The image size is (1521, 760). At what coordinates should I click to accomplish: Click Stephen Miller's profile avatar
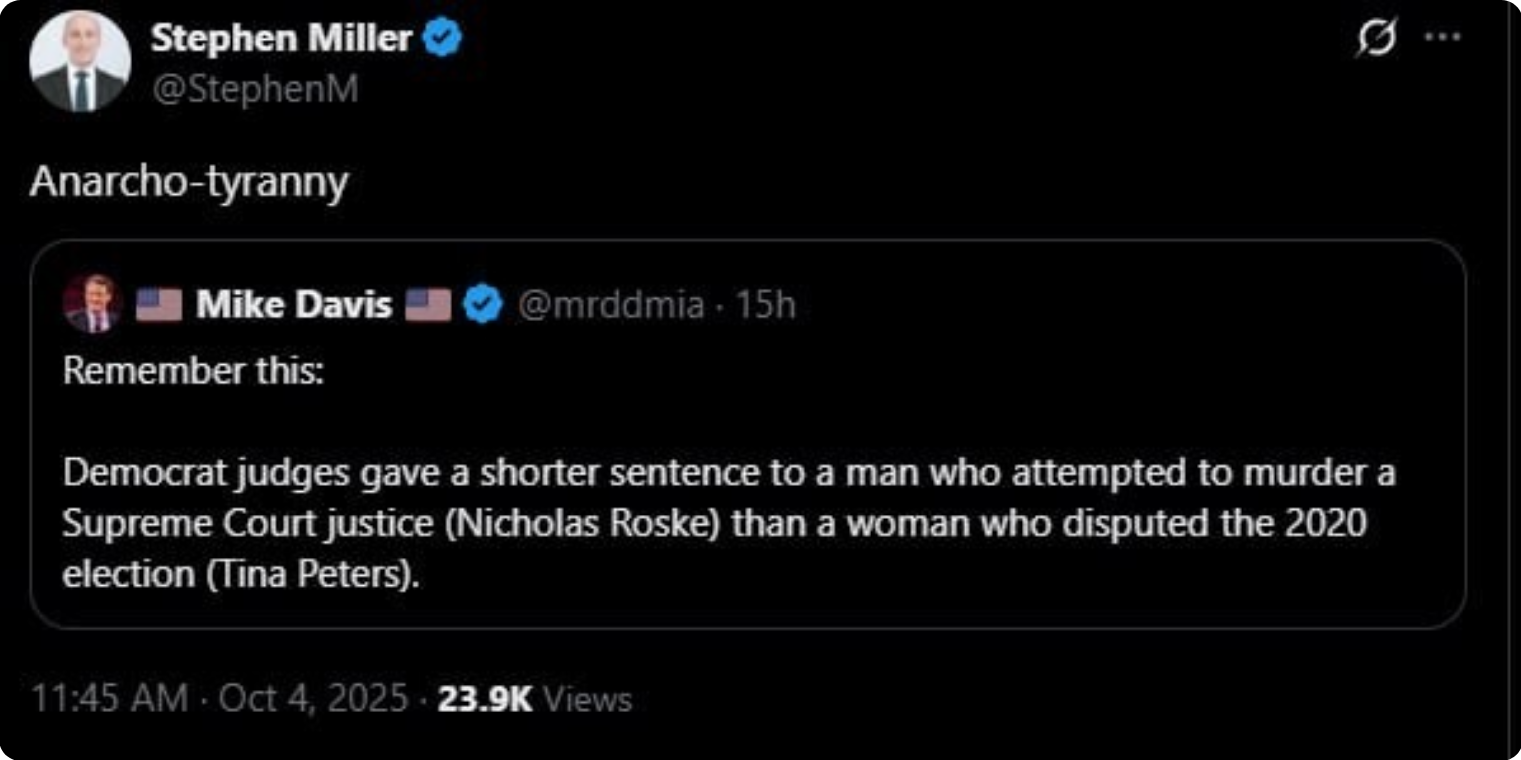[80, 61]
